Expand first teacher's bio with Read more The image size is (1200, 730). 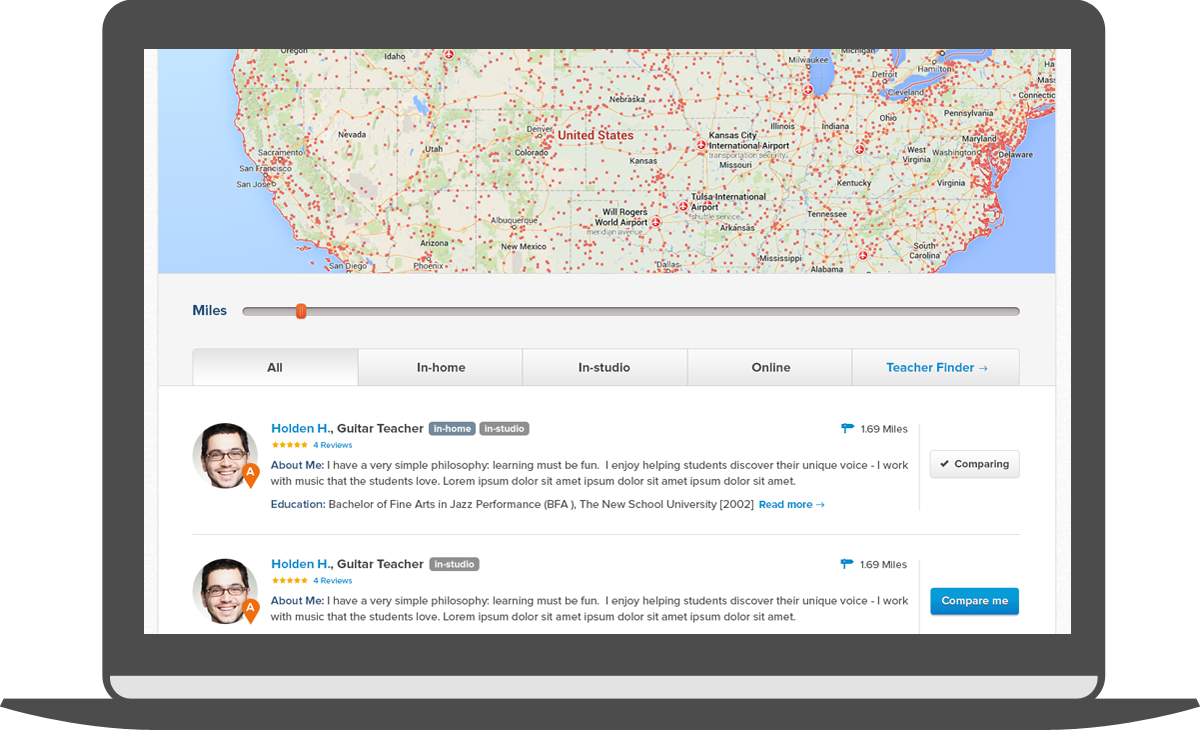[x=791, y=505]
